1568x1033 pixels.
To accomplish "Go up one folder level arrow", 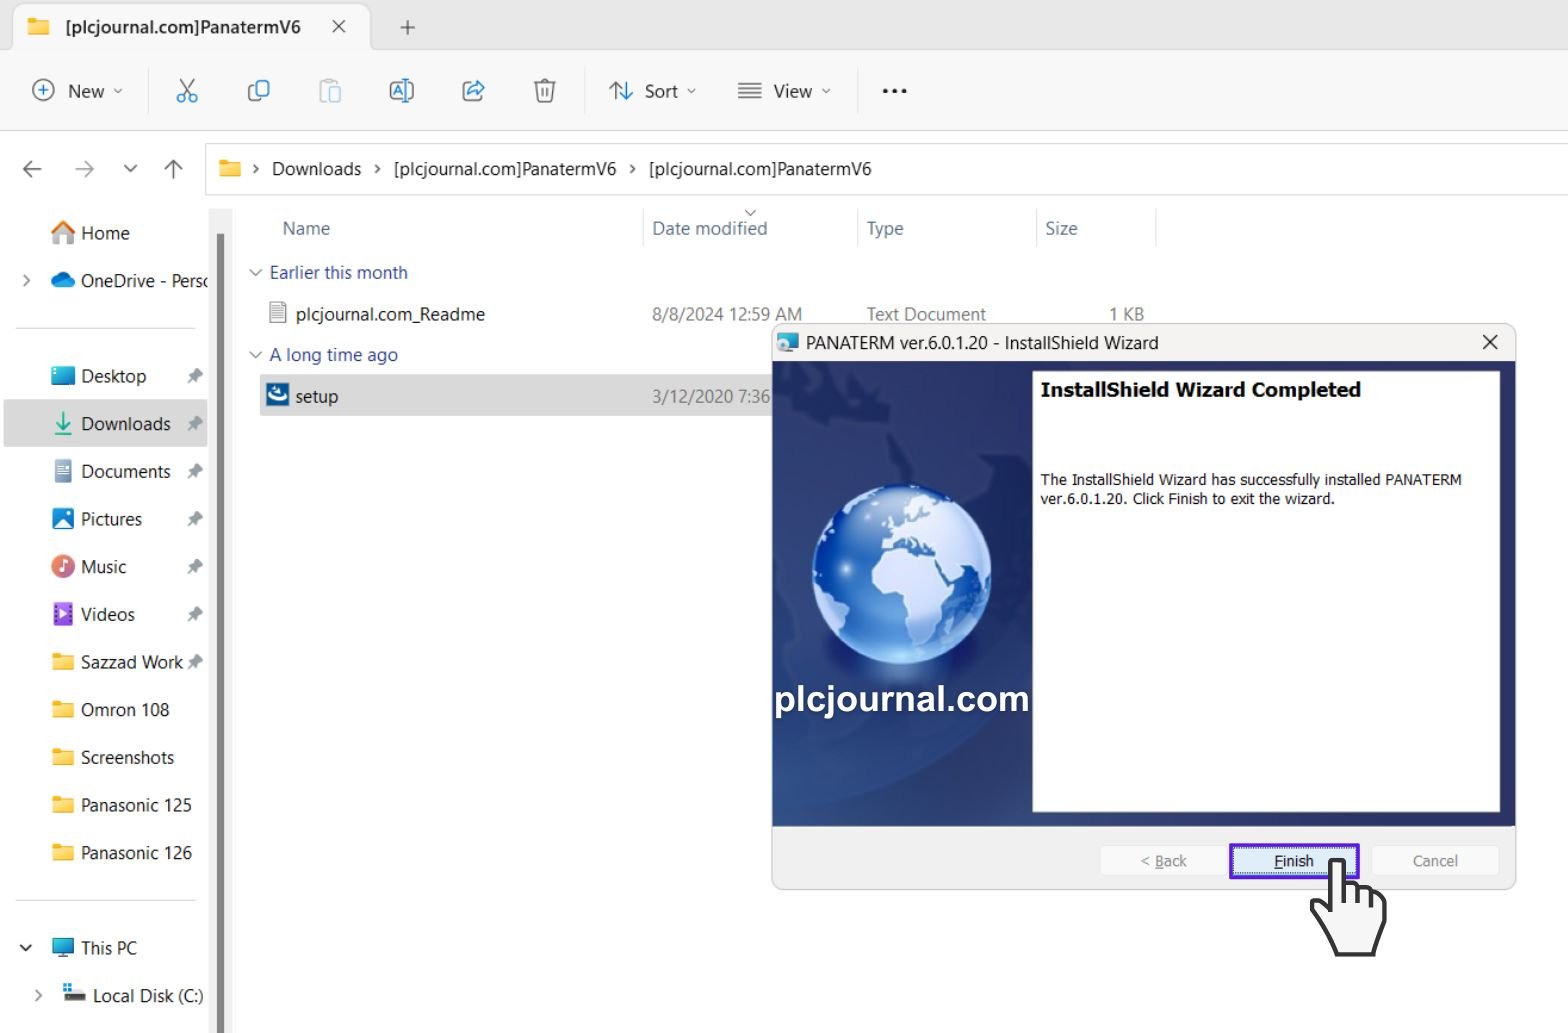I will 173,169.
